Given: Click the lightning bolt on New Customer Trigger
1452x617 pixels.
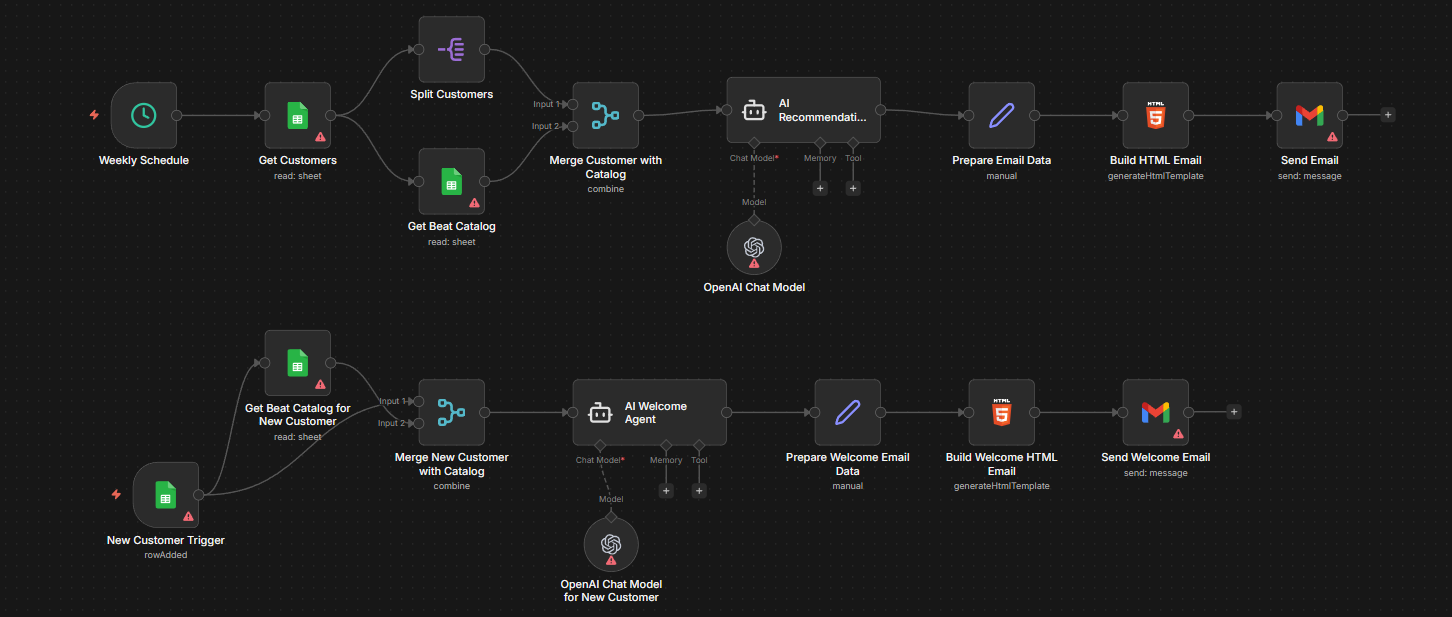Looking at the screenshot, I should pos(116,494).
